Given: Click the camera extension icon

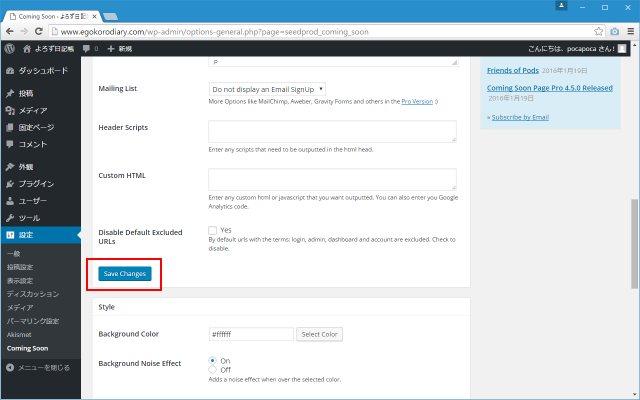Looking at the screenshot, I should click(x=615, y=31).
